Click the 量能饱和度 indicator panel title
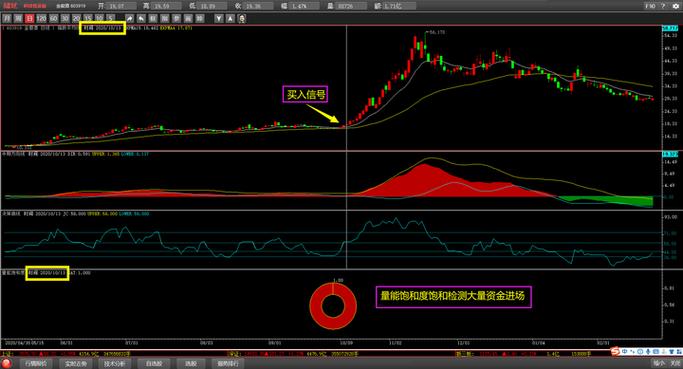This screenshot has width=683, height=369. (13, 273)
